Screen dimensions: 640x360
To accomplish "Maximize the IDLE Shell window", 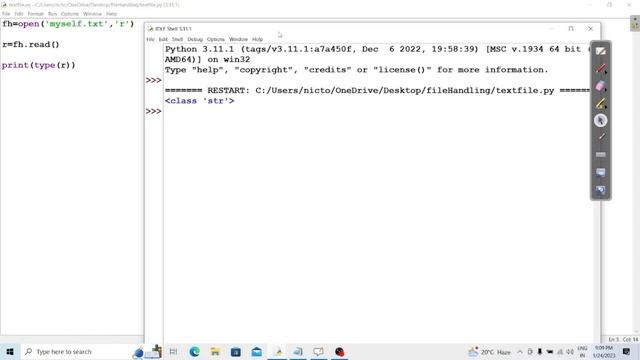I will [571, 29].
